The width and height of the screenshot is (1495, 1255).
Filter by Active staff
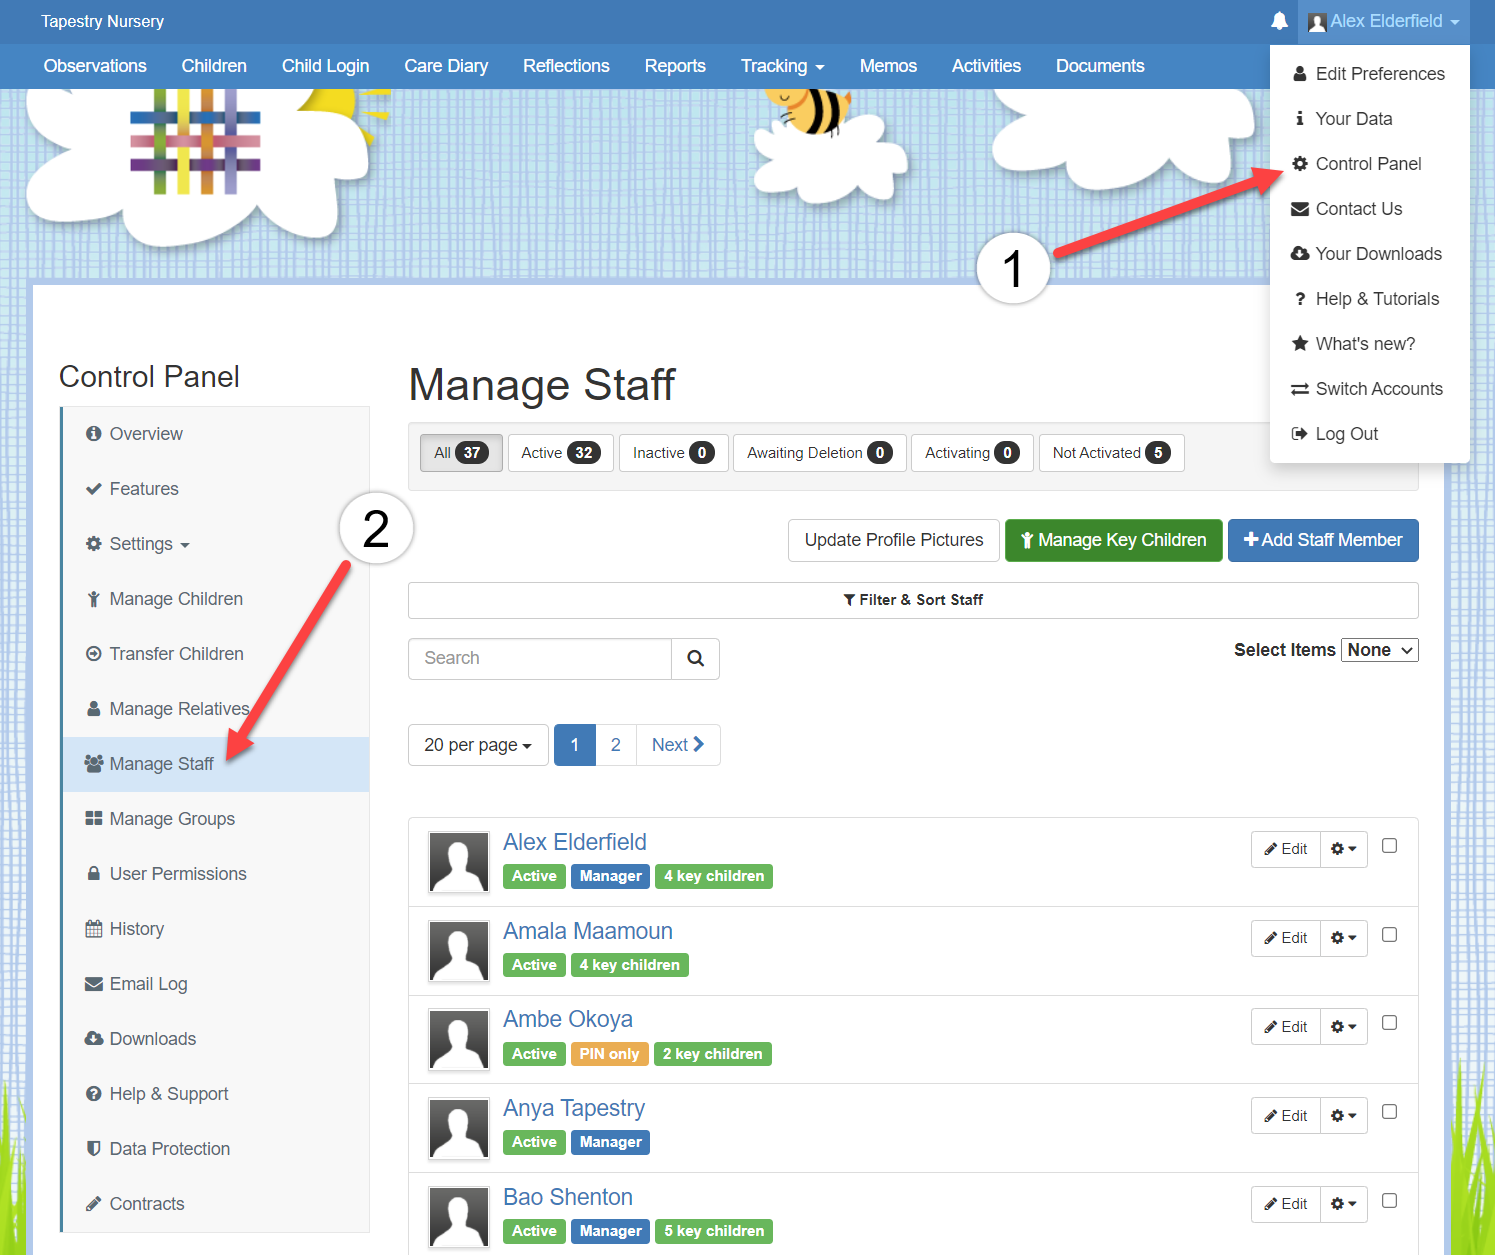click(561, 453)
